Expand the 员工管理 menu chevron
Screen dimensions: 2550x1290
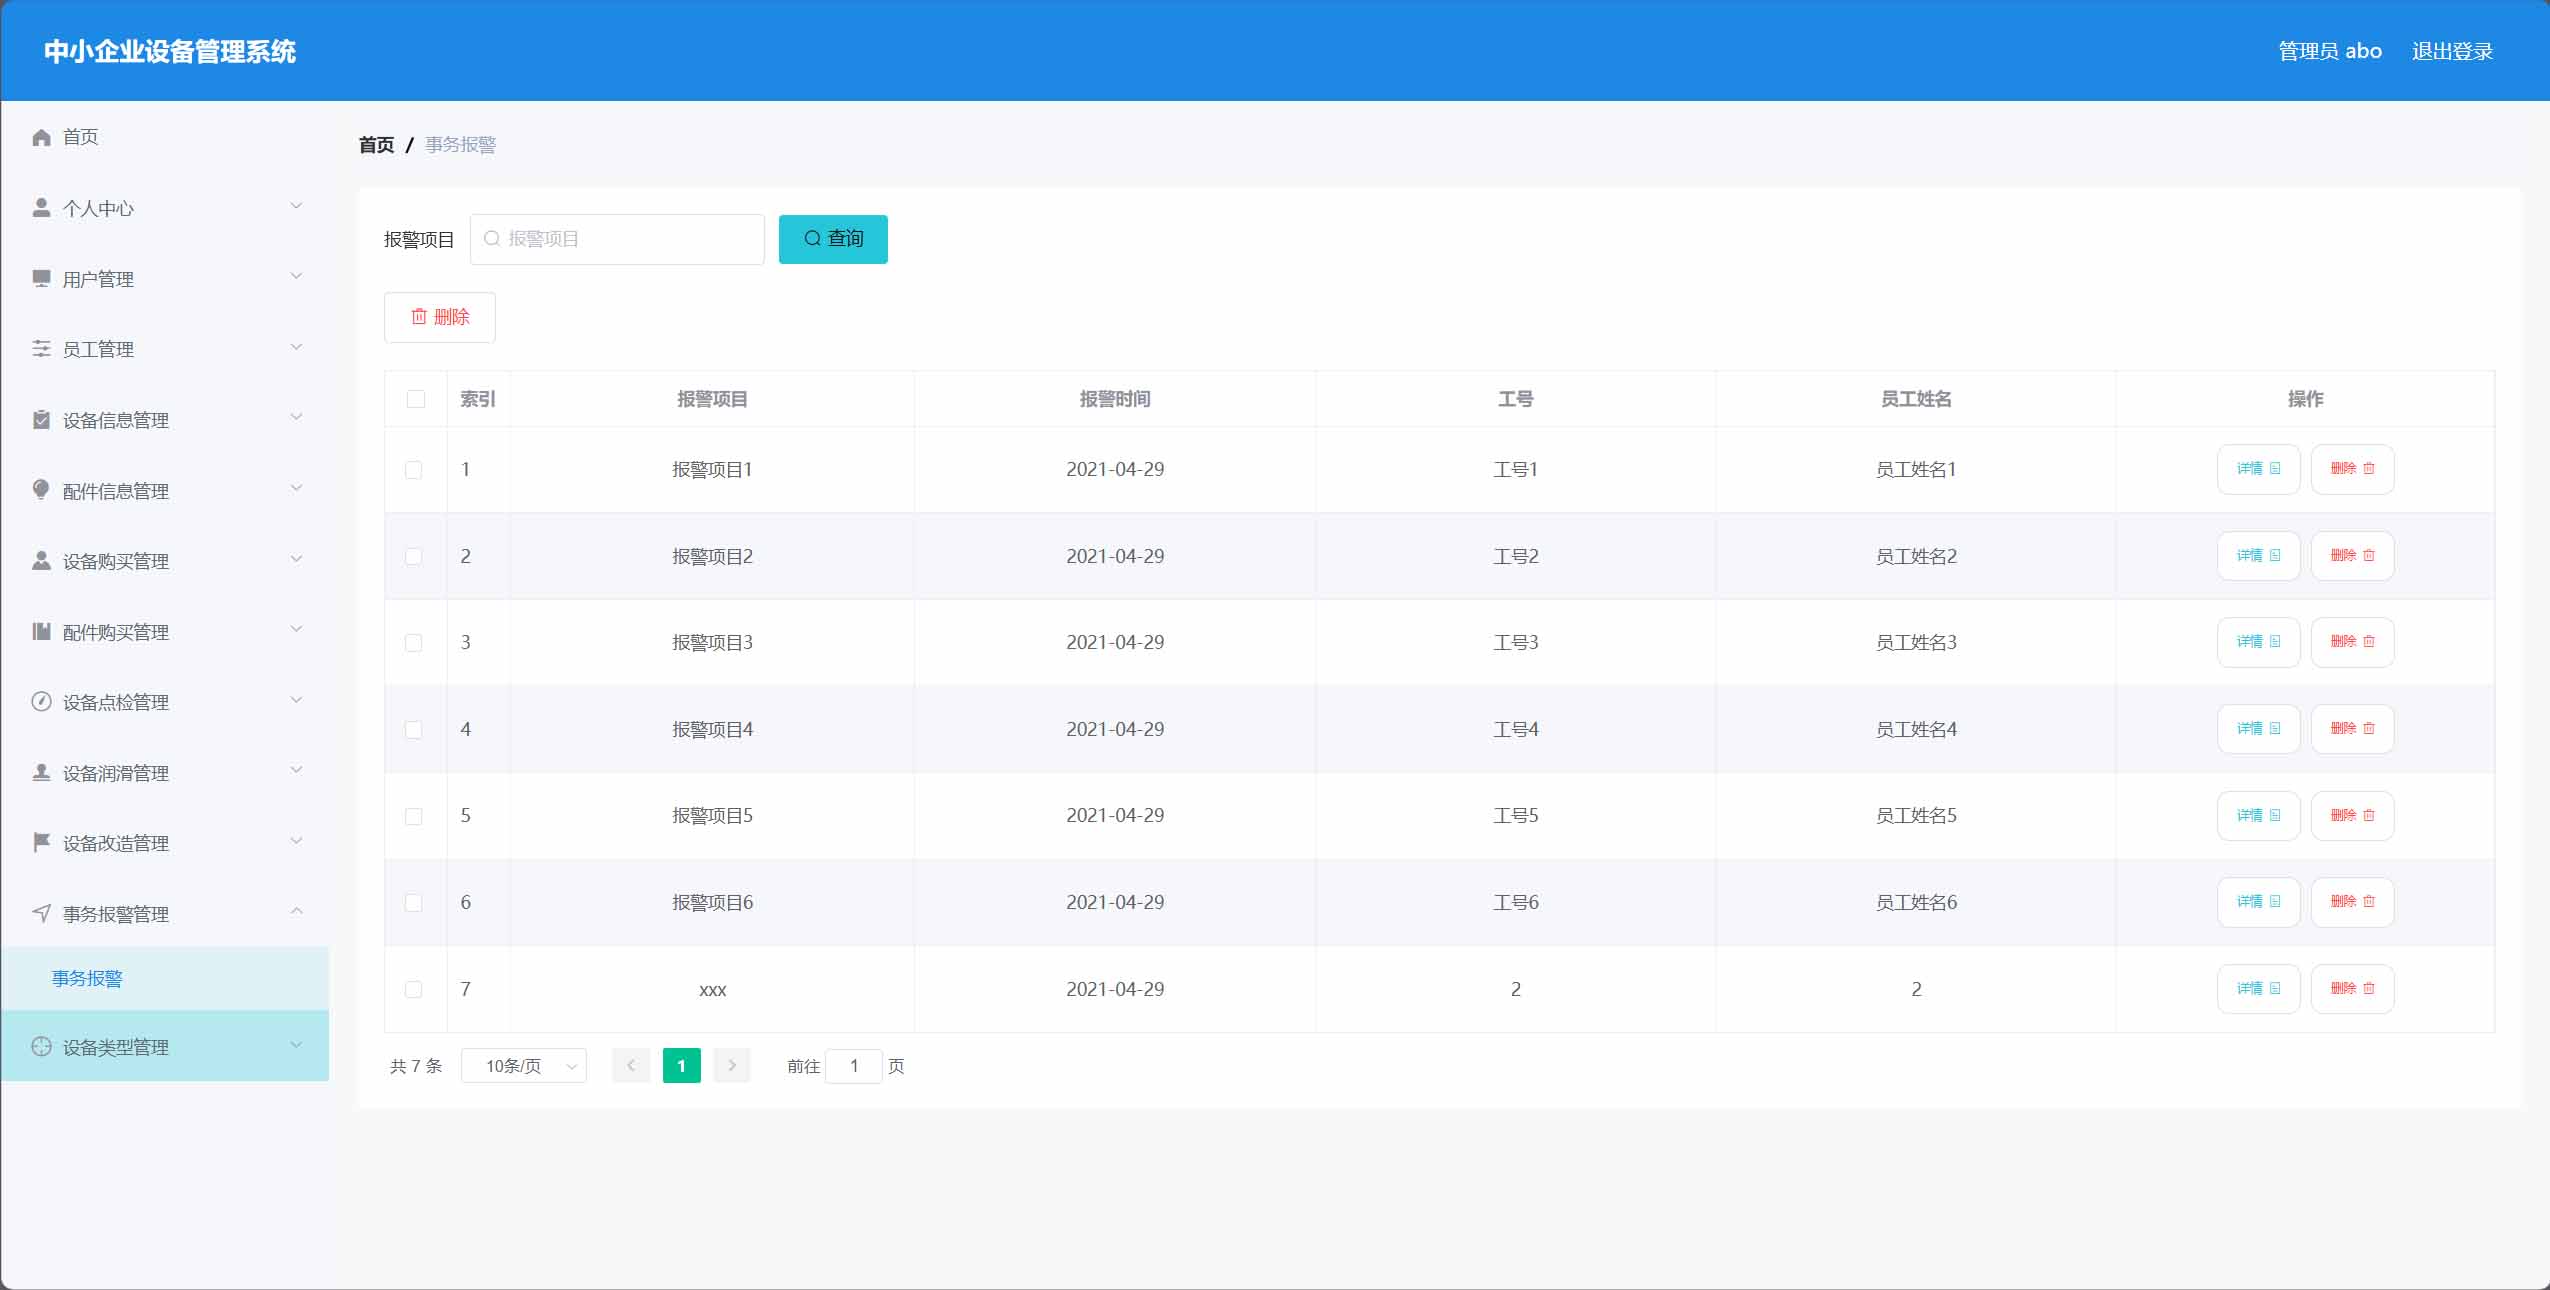(x=296, y=347)
